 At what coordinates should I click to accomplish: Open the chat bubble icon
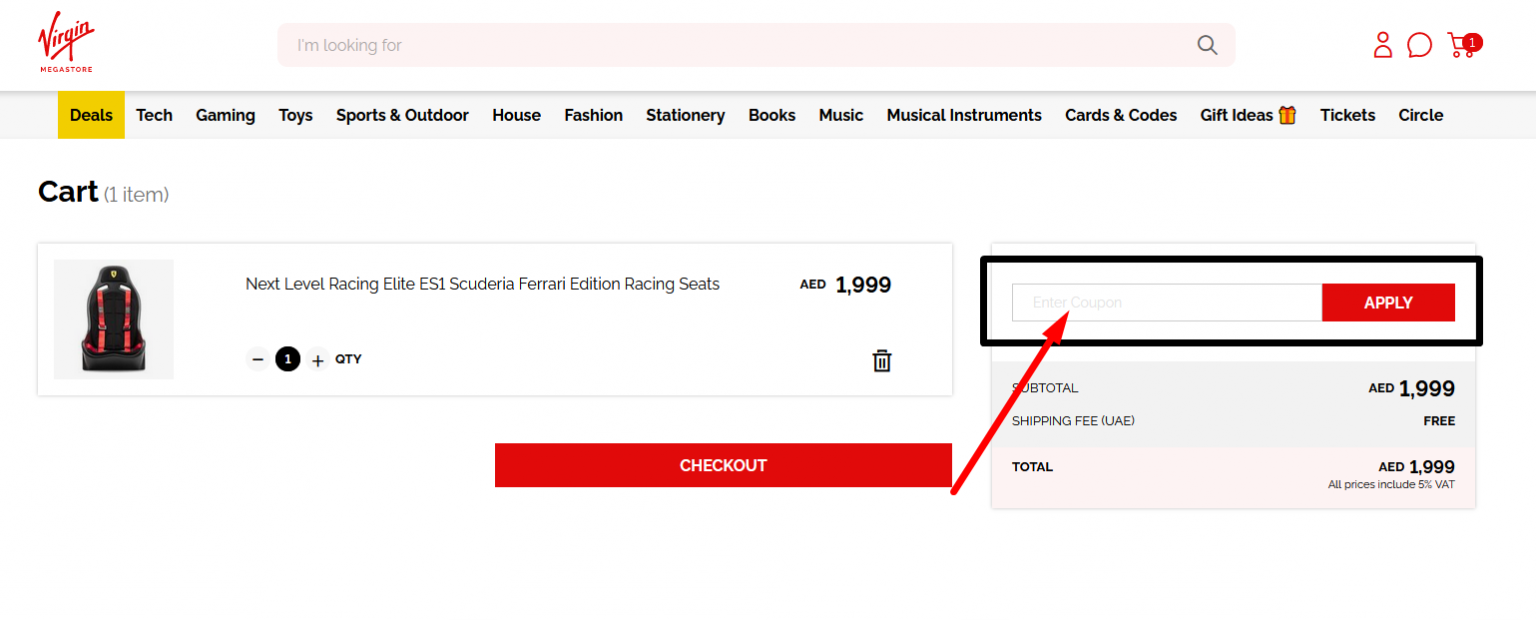[x=1419, y=45]
